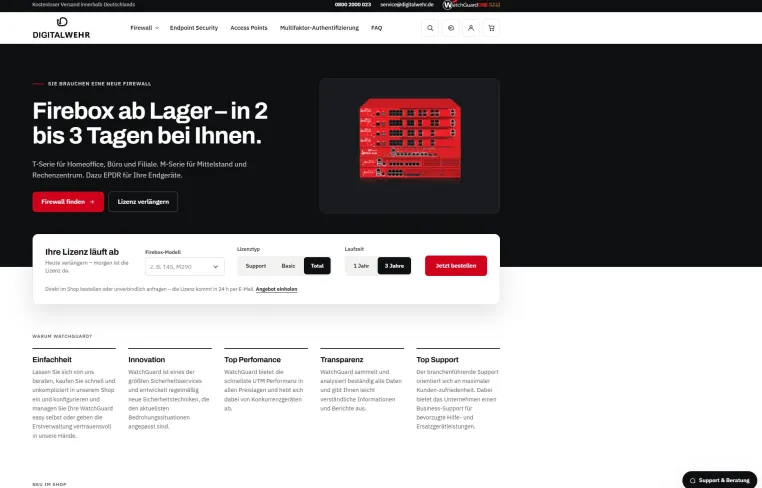Click the Jetzt bestellen button

click(x=456, y=266)
